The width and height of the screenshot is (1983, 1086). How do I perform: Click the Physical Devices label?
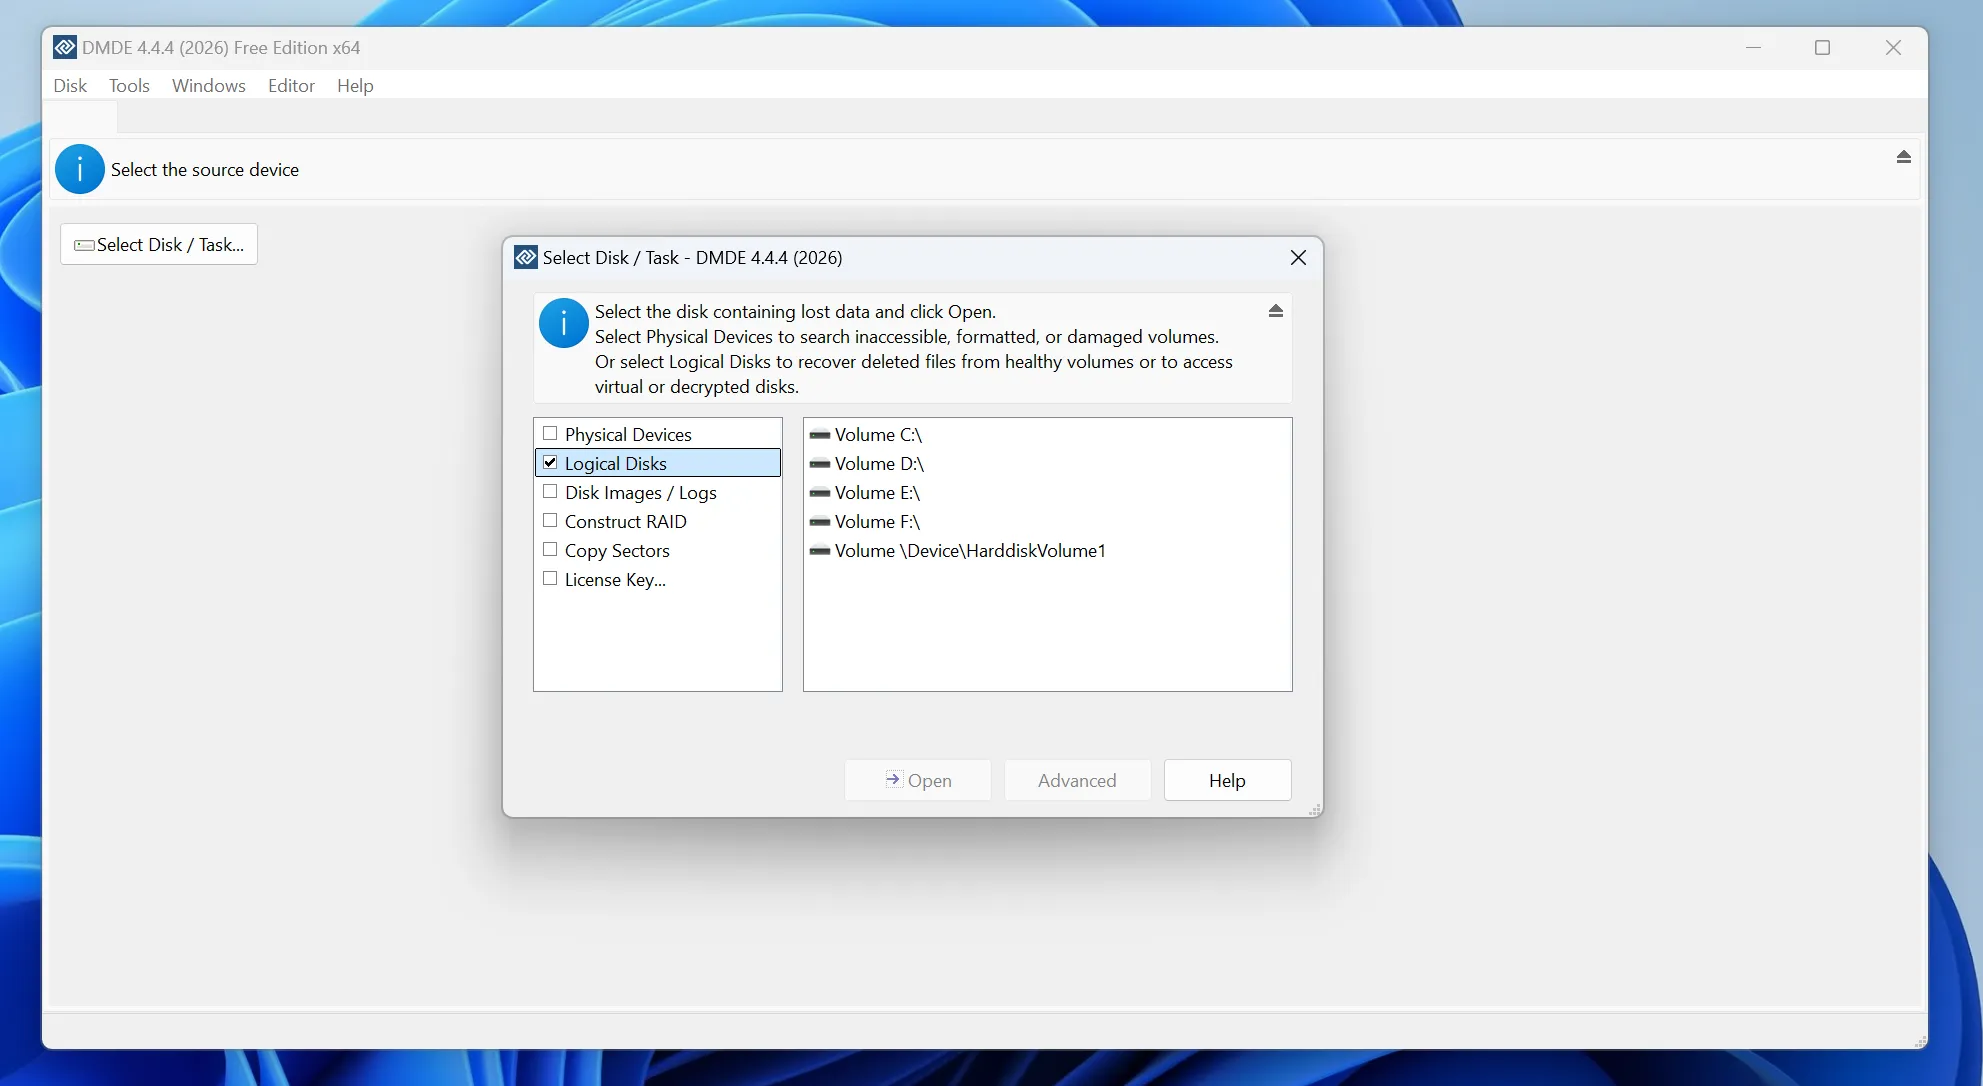click(628, 434)
